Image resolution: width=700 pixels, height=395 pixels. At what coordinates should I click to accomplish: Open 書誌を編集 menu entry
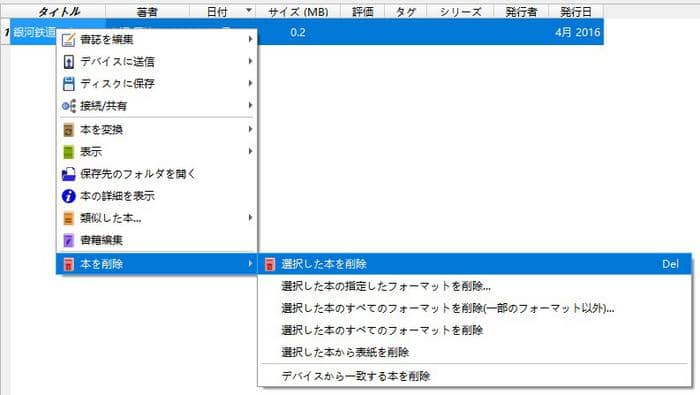pos(157,40)
